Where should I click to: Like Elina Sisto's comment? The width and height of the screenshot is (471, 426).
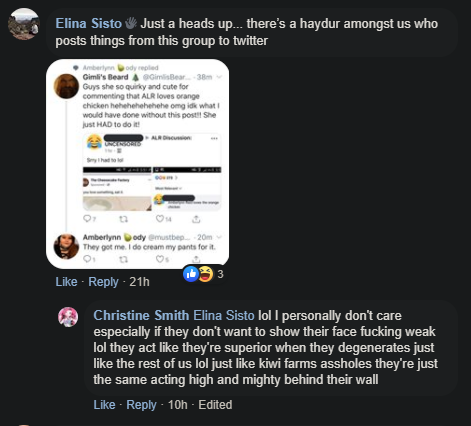click(66, 282)
